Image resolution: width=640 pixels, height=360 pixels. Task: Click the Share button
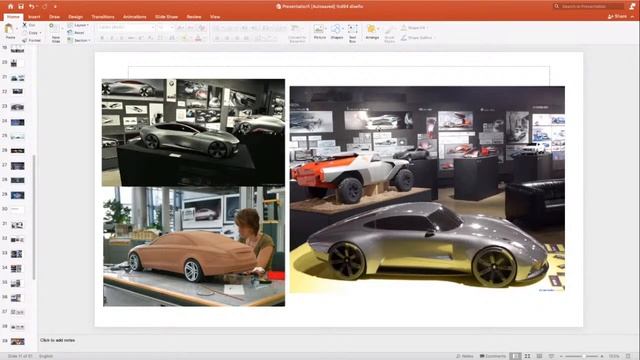pos(617,16)
